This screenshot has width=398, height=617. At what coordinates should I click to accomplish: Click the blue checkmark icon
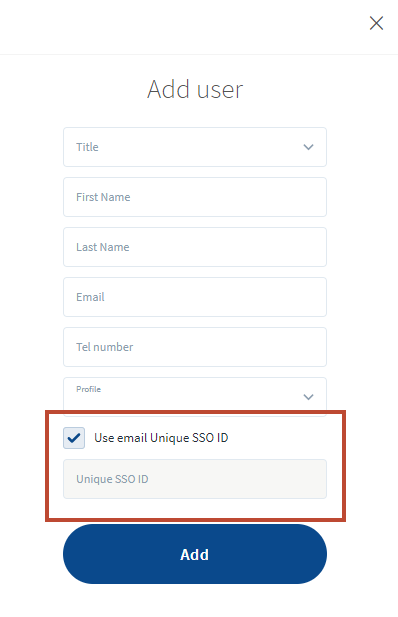[x=74, y=438]
